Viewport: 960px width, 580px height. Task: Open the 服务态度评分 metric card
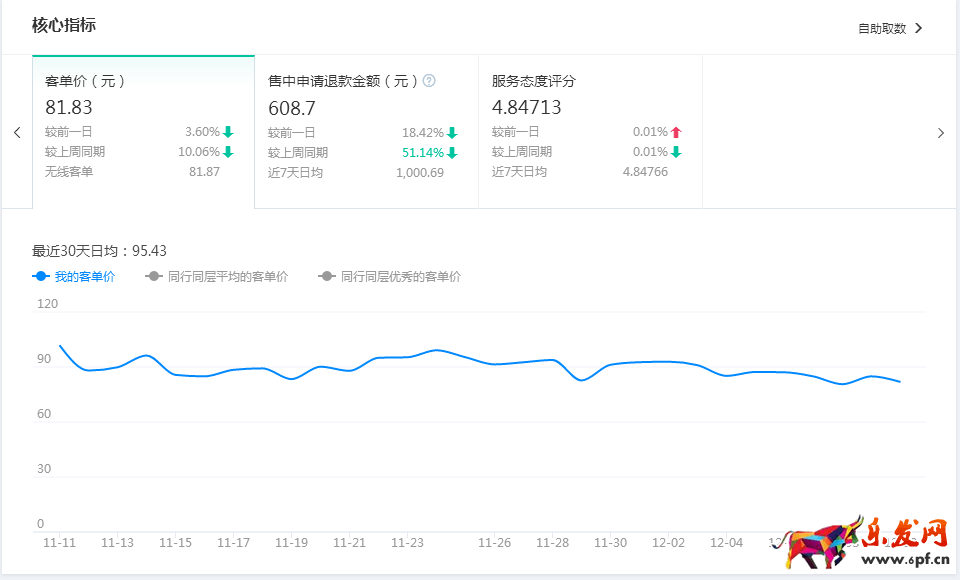590,131
